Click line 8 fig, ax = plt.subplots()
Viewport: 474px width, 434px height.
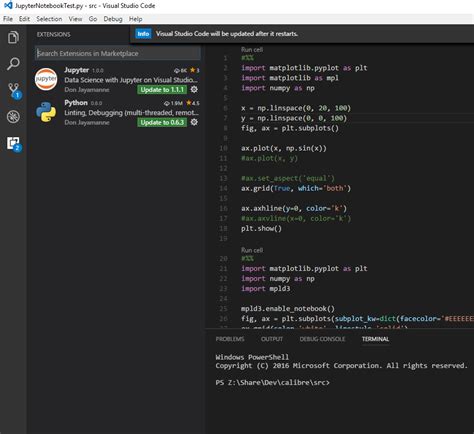290,128
